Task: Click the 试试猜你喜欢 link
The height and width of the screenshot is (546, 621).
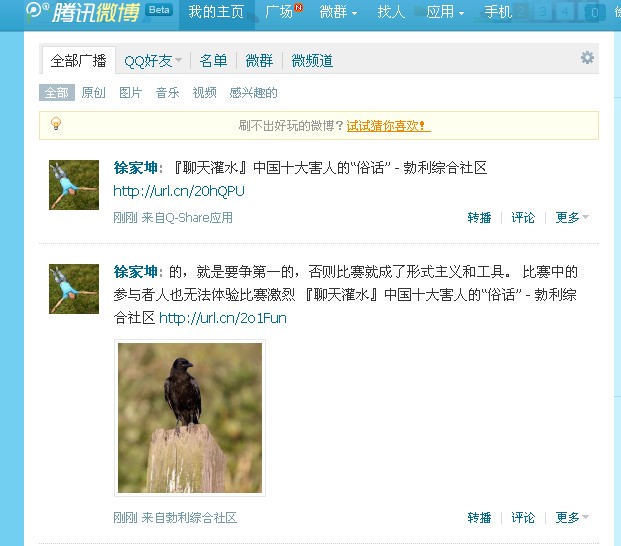Action: 386,126
